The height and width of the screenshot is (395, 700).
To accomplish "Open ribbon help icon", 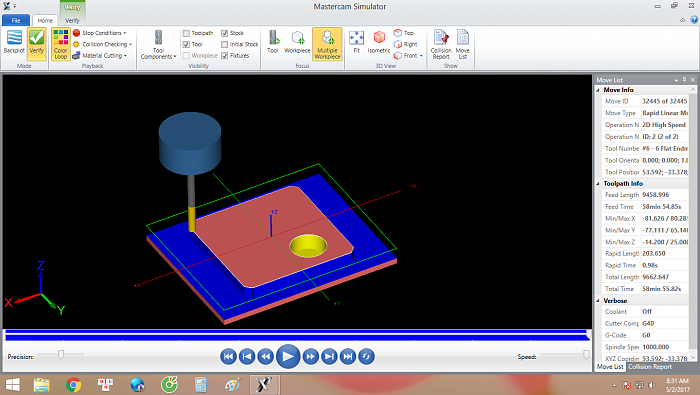I will [694, 20].
